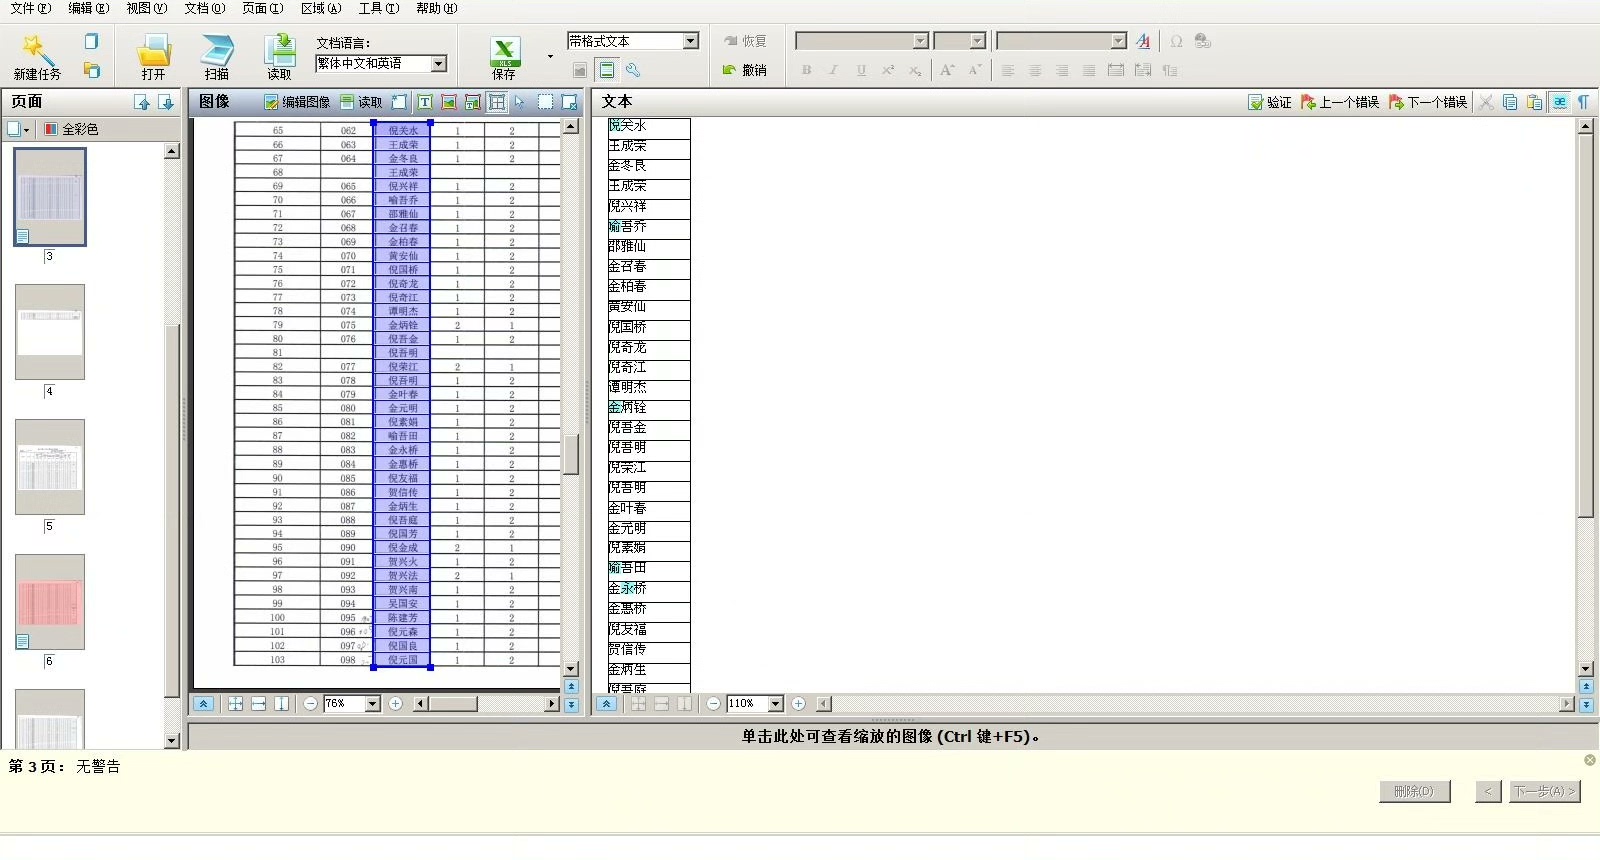Viewport: 1600px width, 860px height.
Task: Click the 验证 verify icon
Action: tap(1270, 102)
